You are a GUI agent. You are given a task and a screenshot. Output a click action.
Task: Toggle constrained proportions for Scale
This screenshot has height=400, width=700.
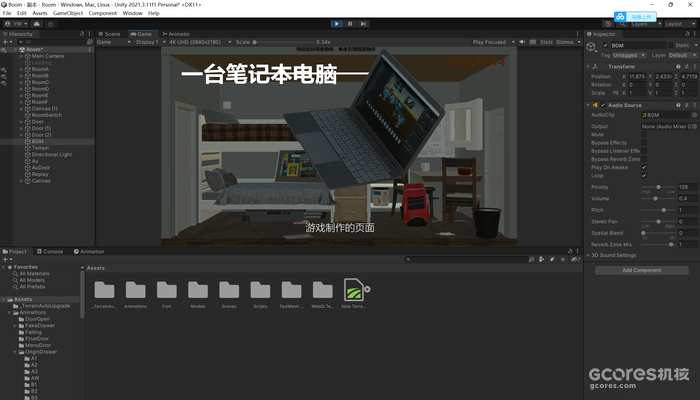(x=616, y=93)
